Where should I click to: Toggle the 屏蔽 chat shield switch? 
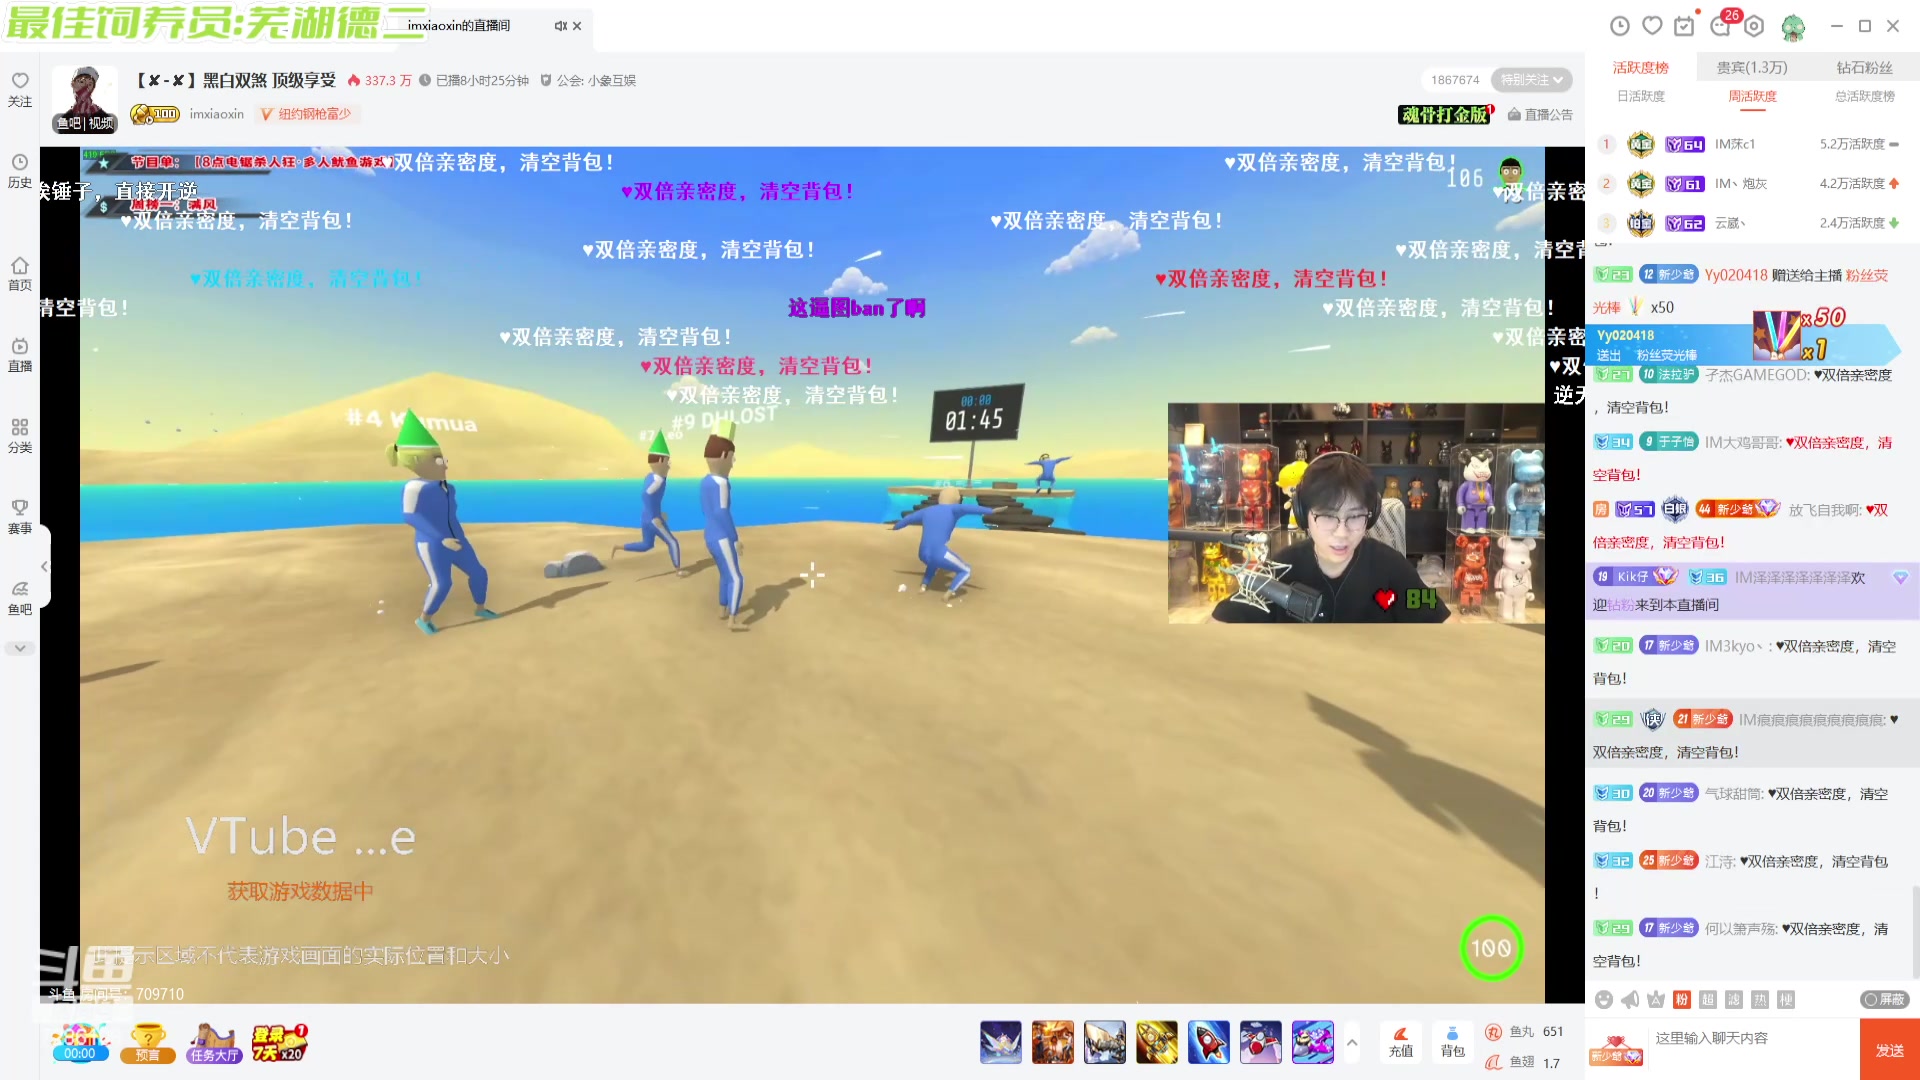[1885, 1000]
